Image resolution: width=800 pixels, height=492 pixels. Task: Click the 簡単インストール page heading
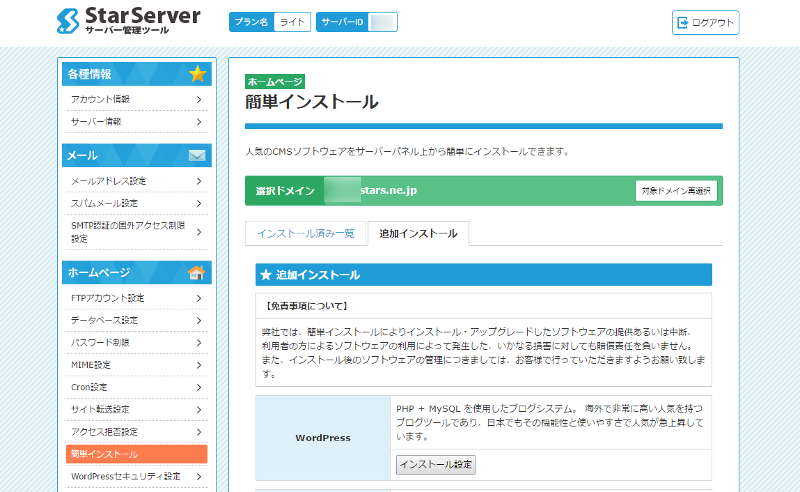tap(312, 102)
